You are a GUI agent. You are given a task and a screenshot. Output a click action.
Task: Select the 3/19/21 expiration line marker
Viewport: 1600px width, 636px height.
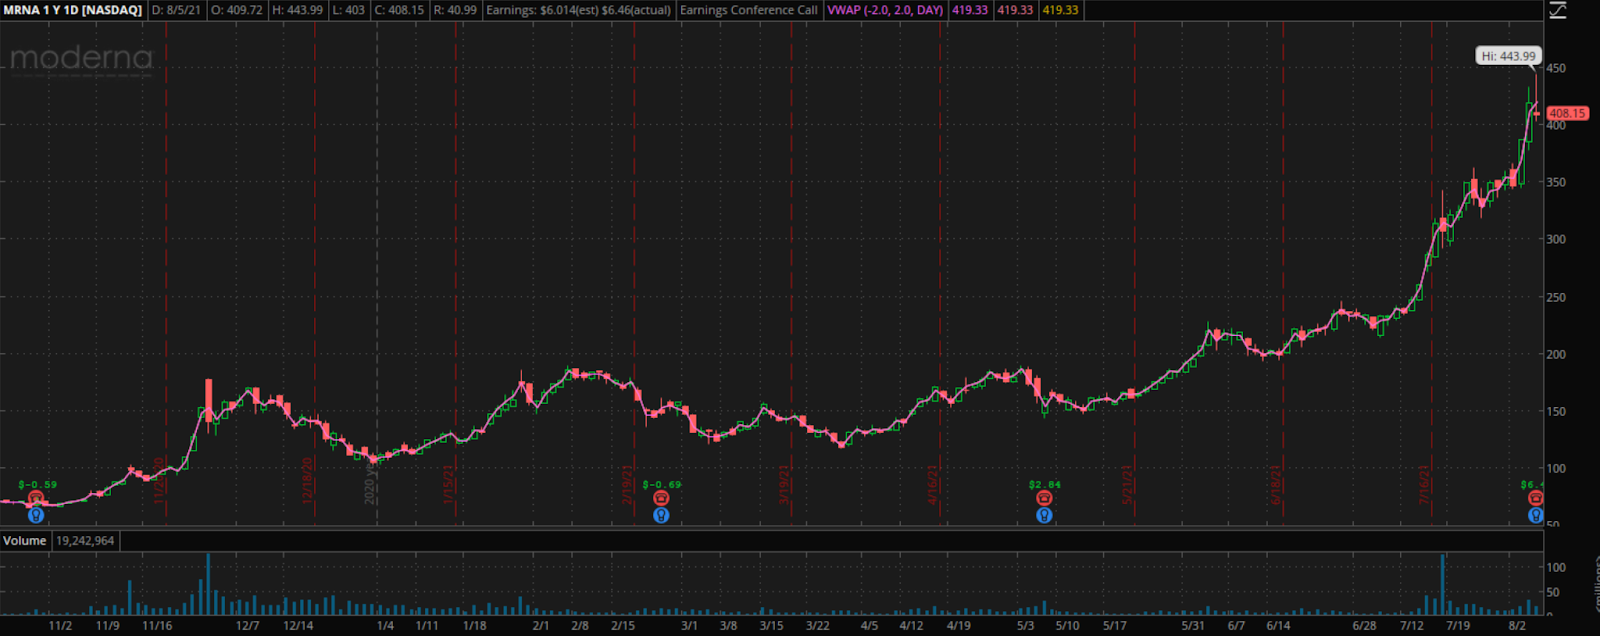786,484
